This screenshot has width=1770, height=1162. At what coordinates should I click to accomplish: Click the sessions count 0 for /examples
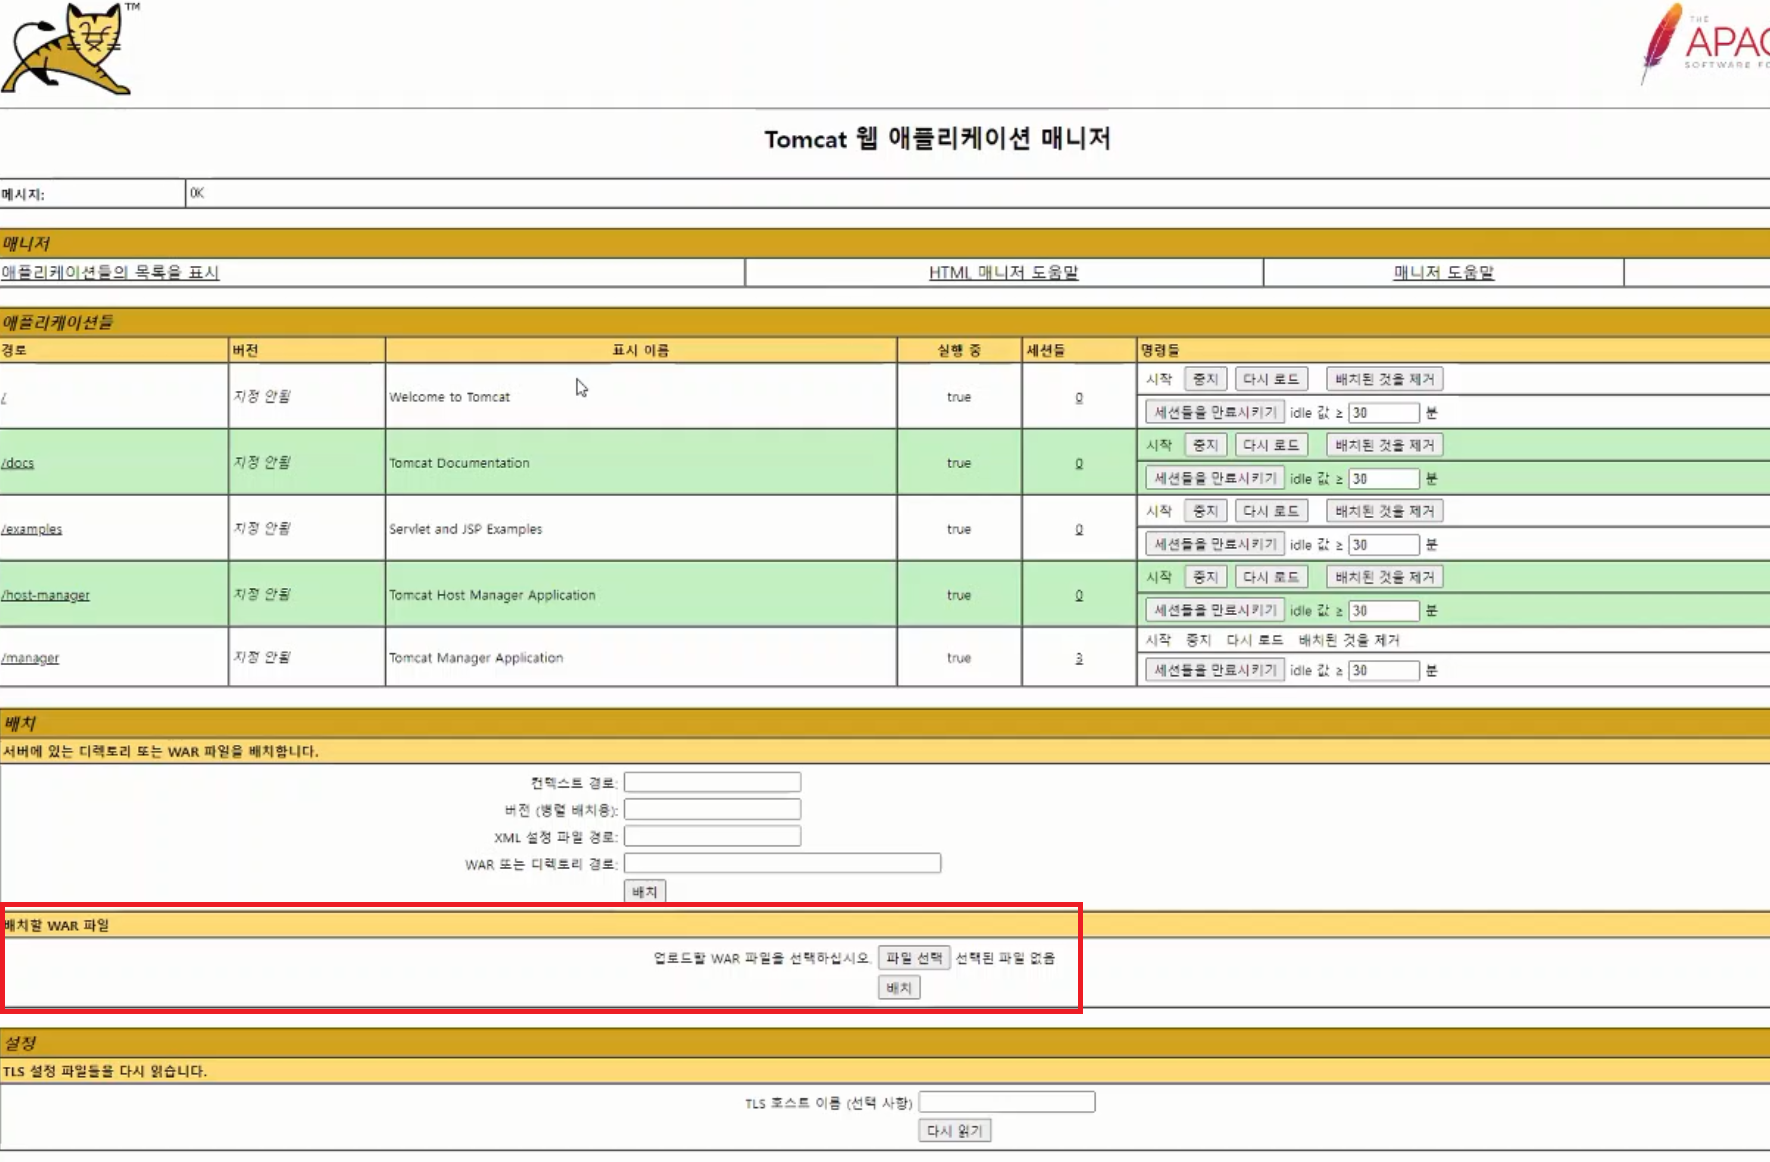(x=1079, y=529)
